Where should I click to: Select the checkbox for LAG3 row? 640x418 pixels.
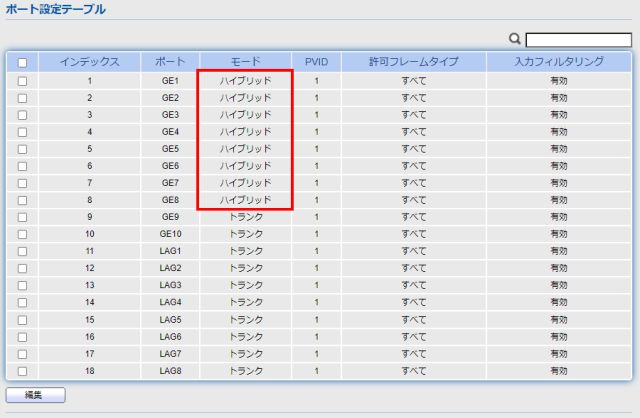22,286
